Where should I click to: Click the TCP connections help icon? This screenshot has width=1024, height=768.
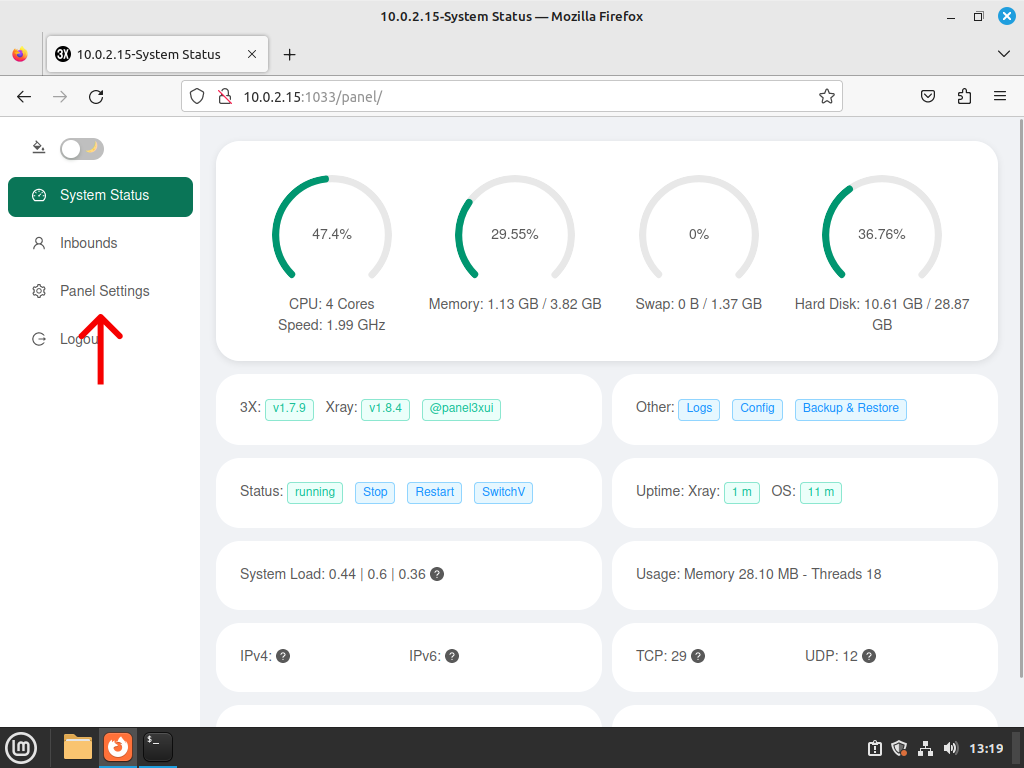tap(698, 656)
